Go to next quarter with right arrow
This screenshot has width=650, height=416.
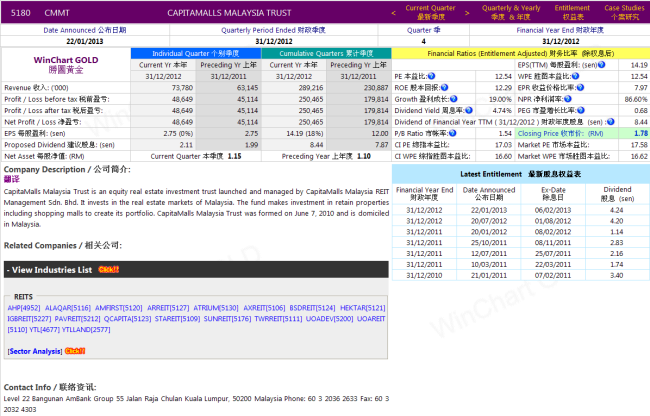click(467, 13)
